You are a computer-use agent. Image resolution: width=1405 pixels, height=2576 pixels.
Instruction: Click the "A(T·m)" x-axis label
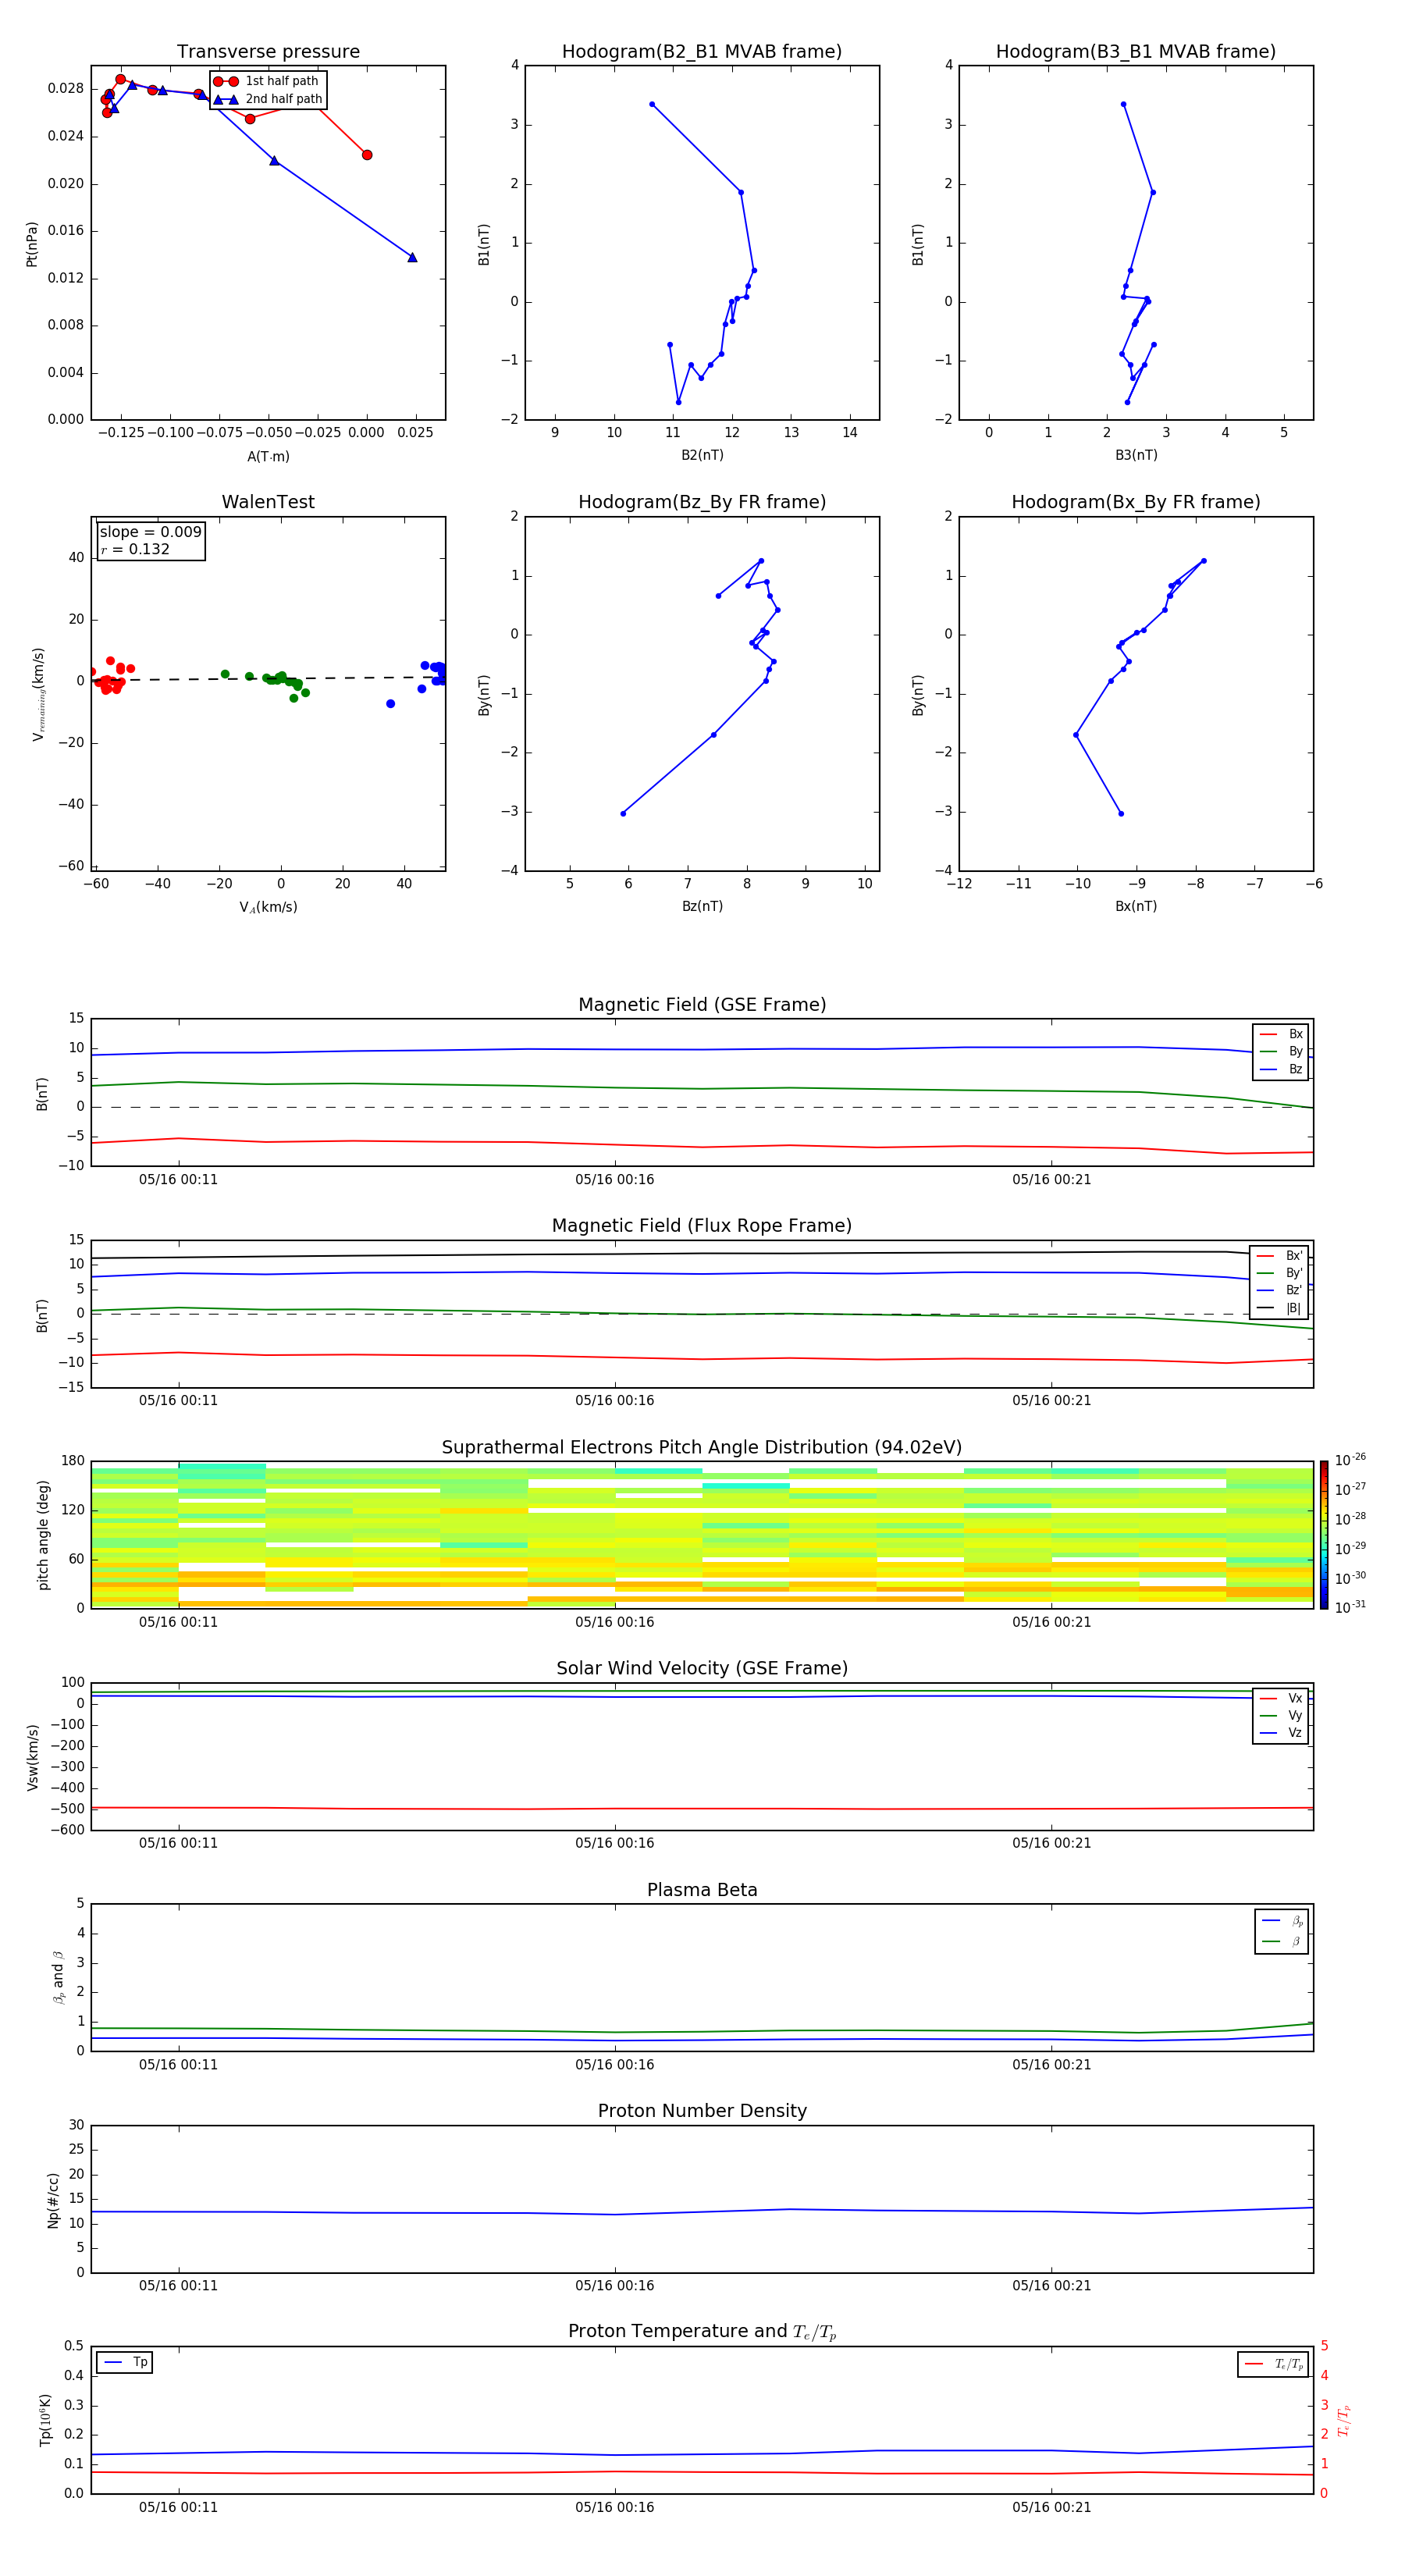268,457
